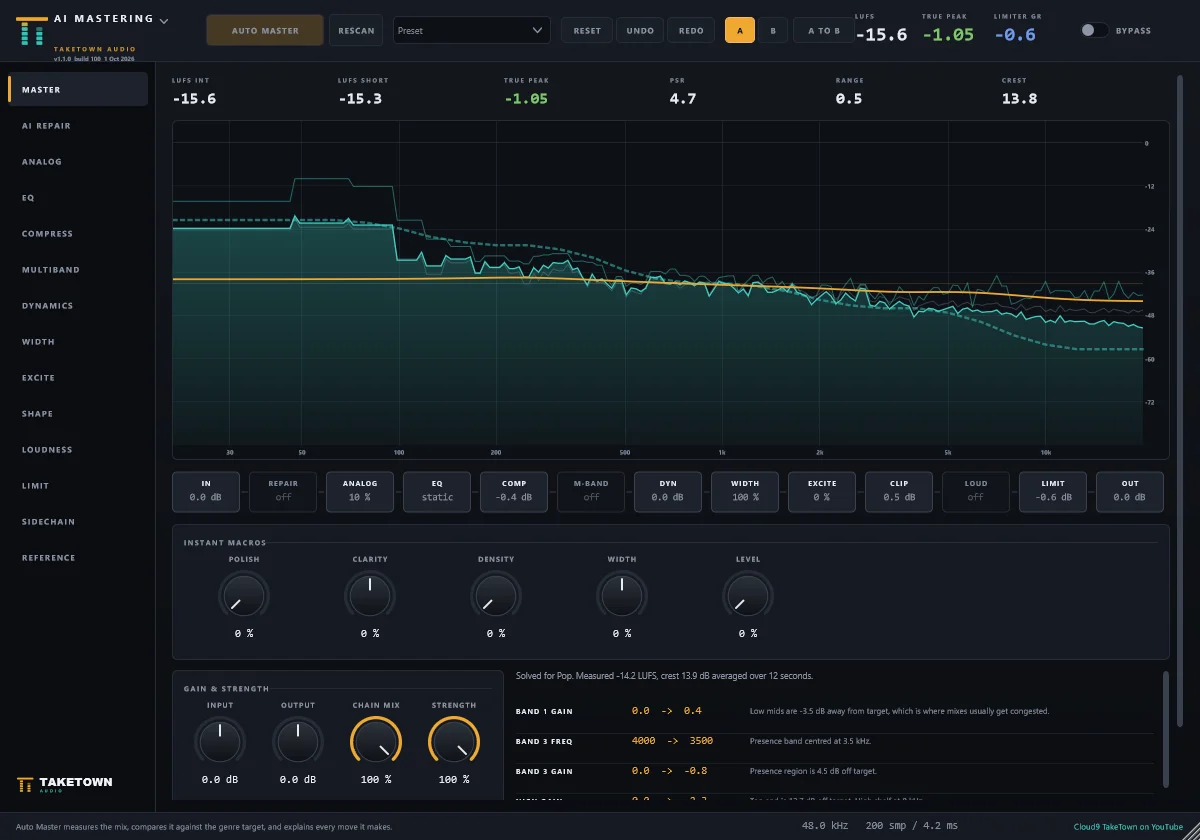This screenshot has width=1200, height=840.
Task: Open Cloud9 TakeTown on YouTube link
Action: tap(1129, 827)
